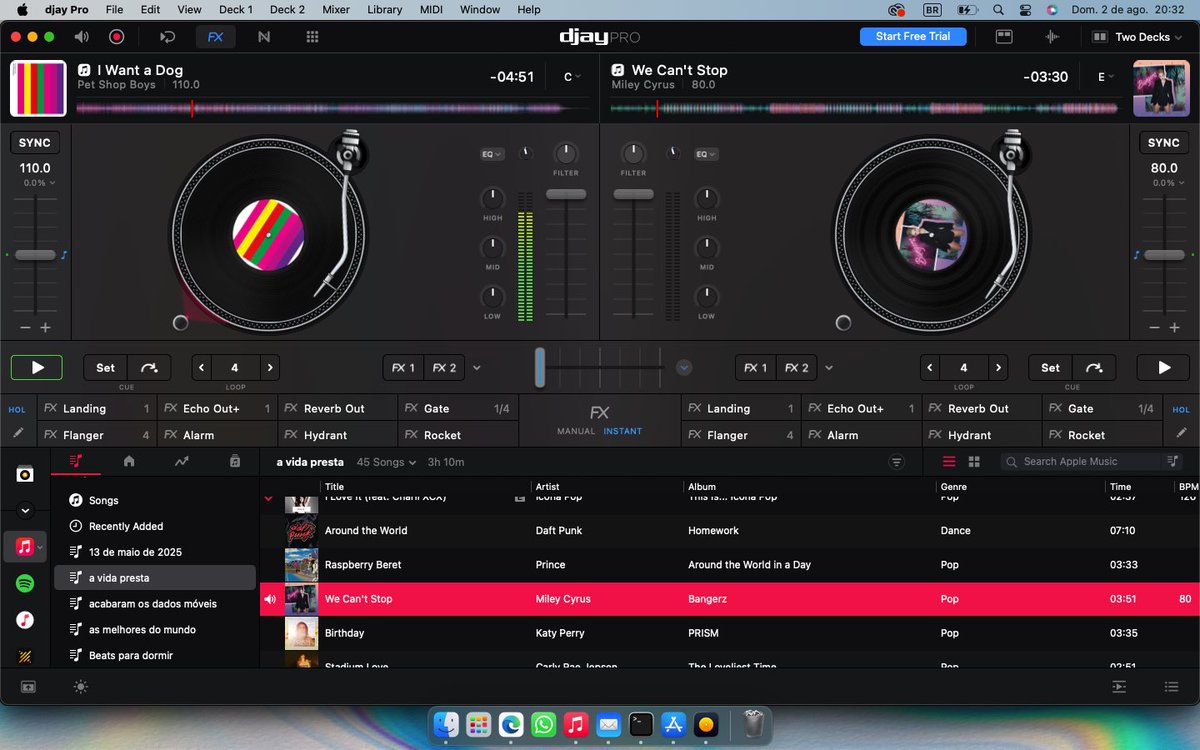
Task: Toggle HOL hold mode on left deck
Action: [x=17, y=409]
